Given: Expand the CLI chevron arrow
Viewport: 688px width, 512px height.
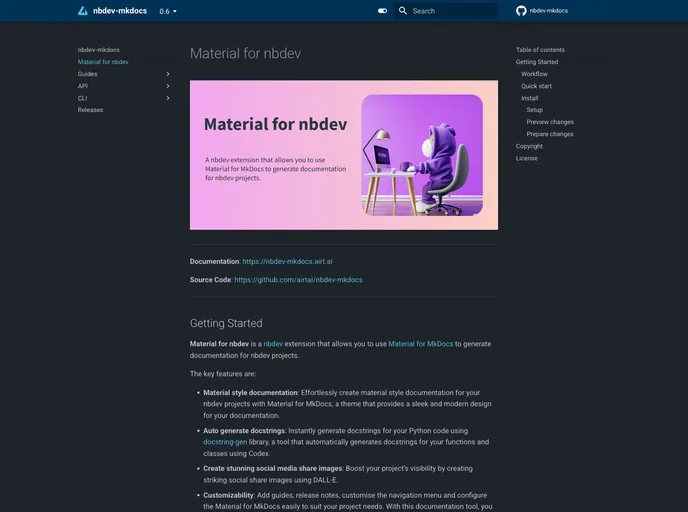Looking at the screenshot, I should (x=168, y=98).
